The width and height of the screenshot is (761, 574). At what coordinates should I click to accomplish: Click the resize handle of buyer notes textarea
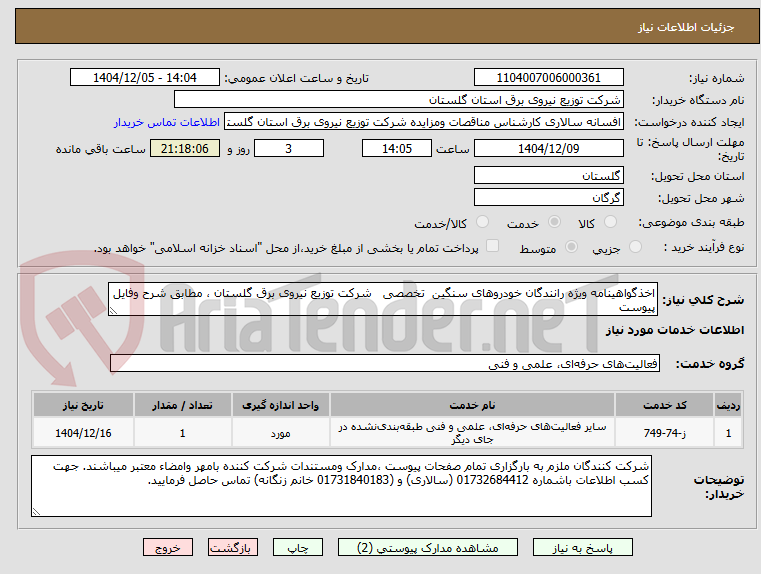[36, 511]
